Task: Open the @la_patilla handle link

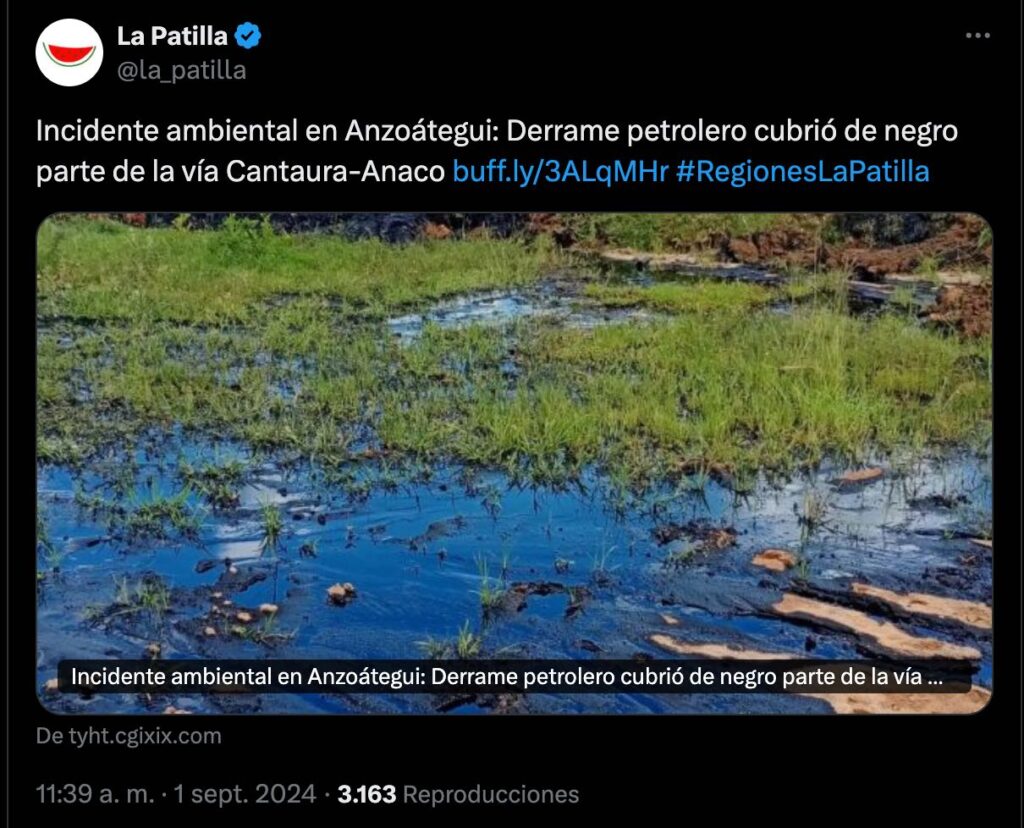Action: point(182,70)
